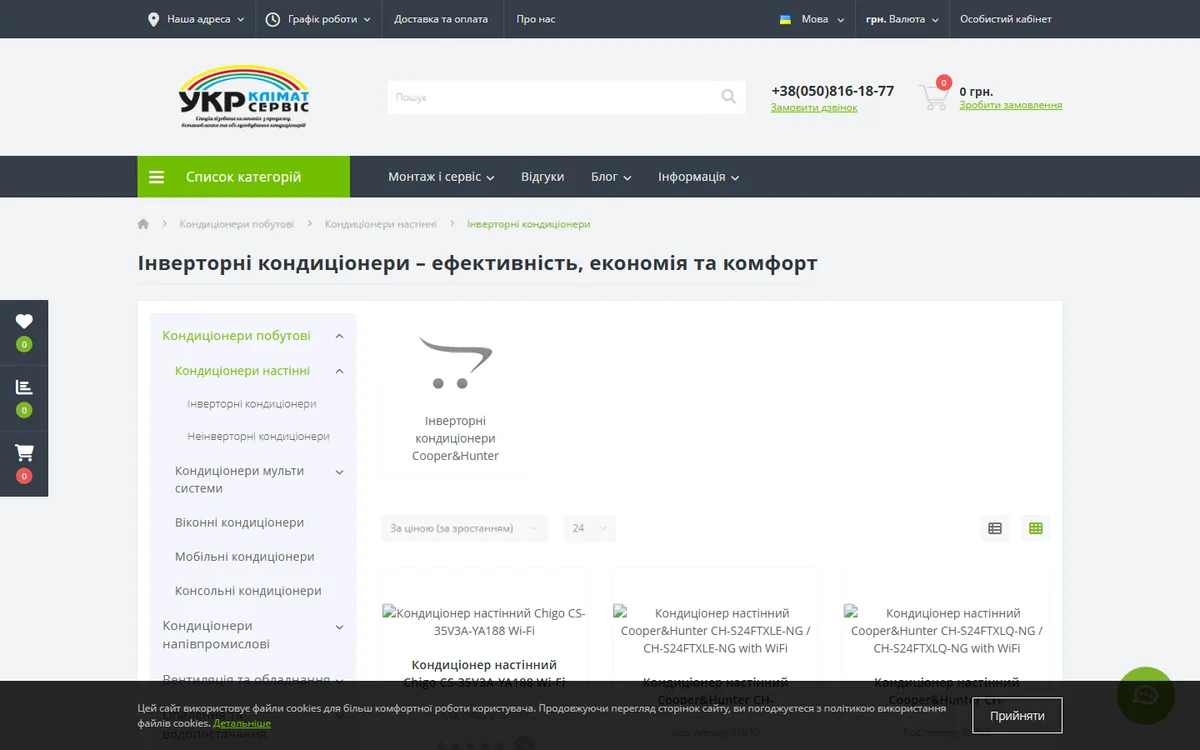This screenshot has height=750, width=1200.
Task: Click the Список категорій button
Action: tap(244, 177)
